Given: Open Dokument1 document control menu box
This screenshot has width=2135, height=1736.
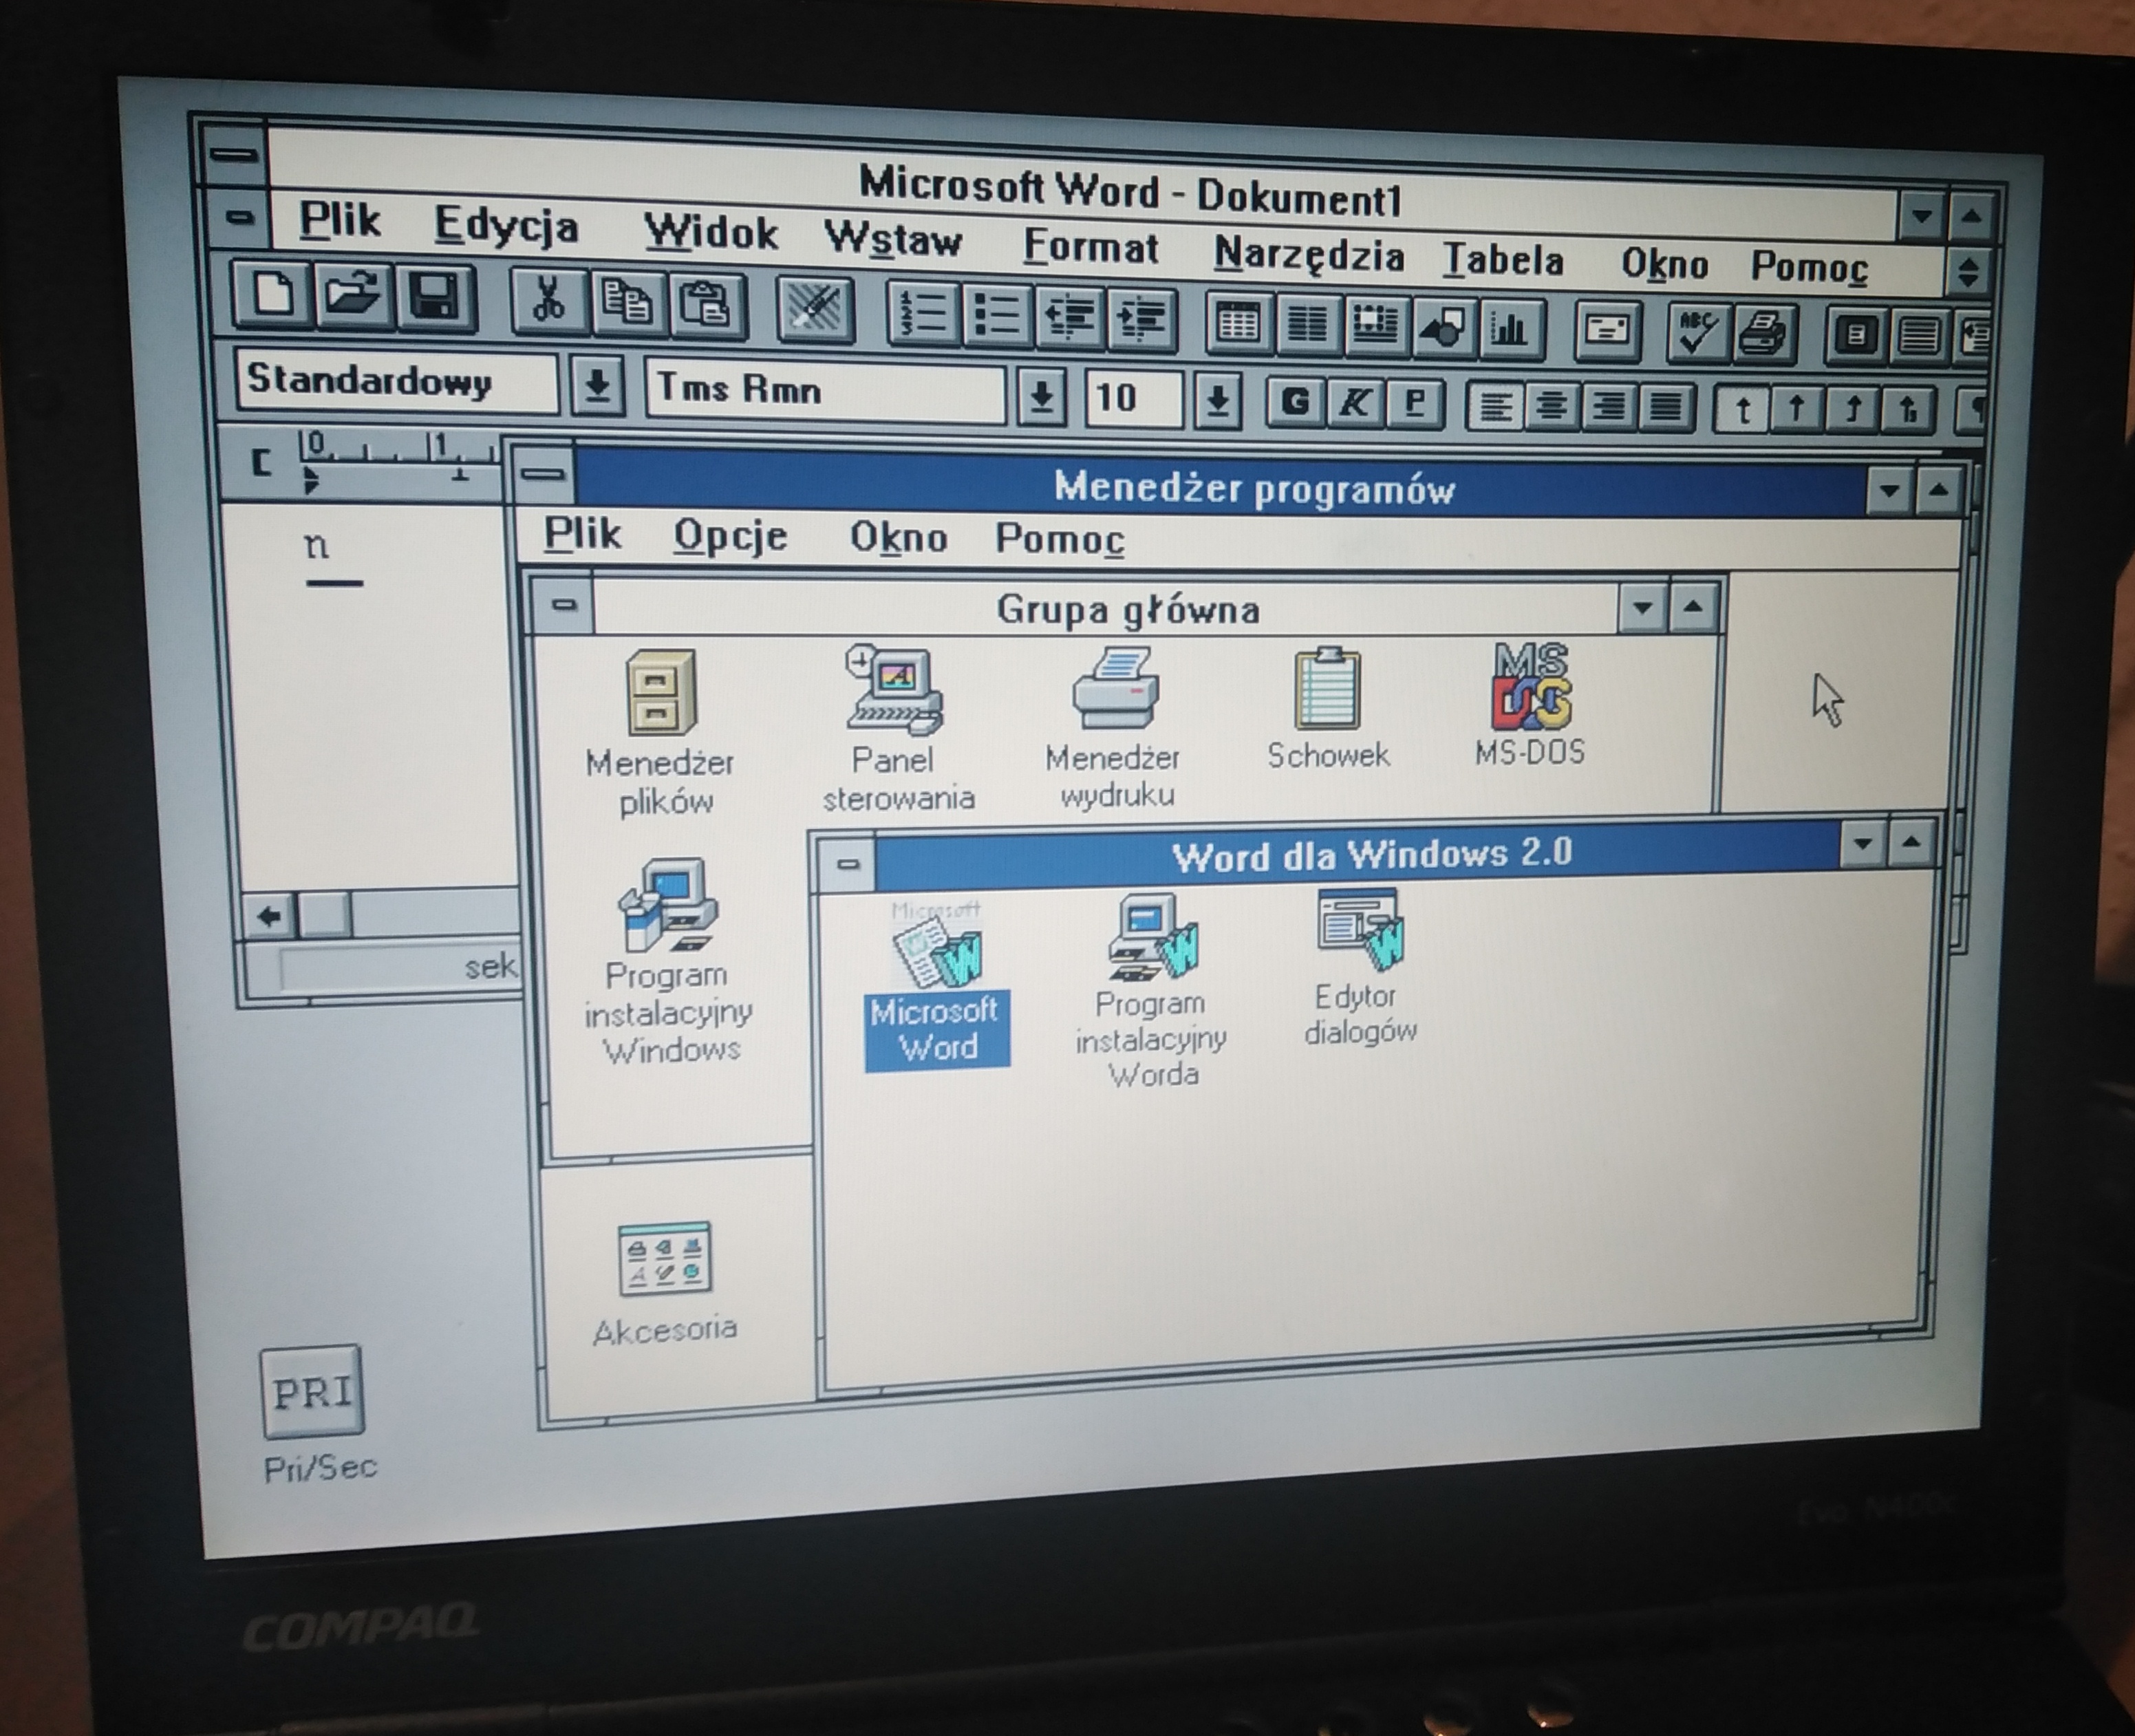Looking at the screenshot, I should 238,217.
